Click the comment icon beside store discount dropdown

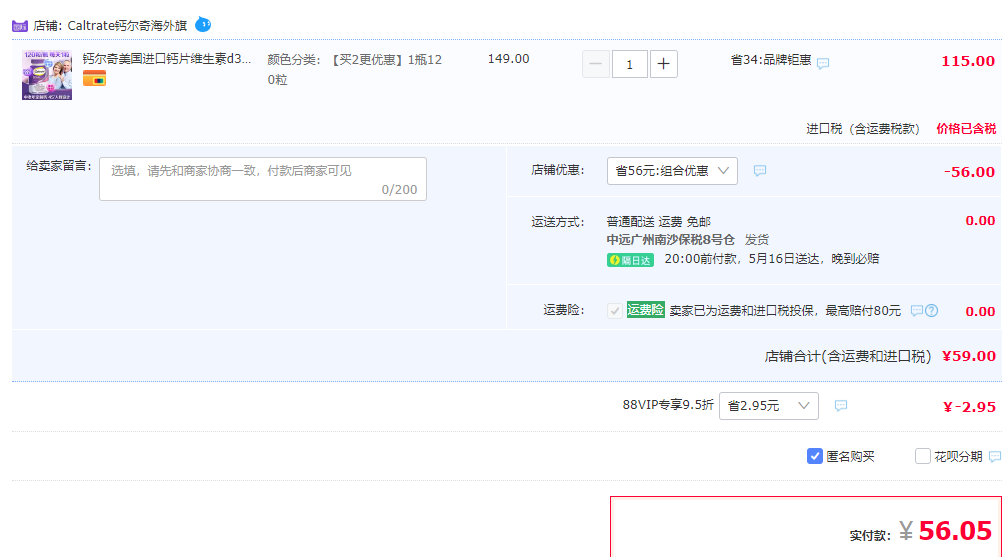click(x=759, y=170)
